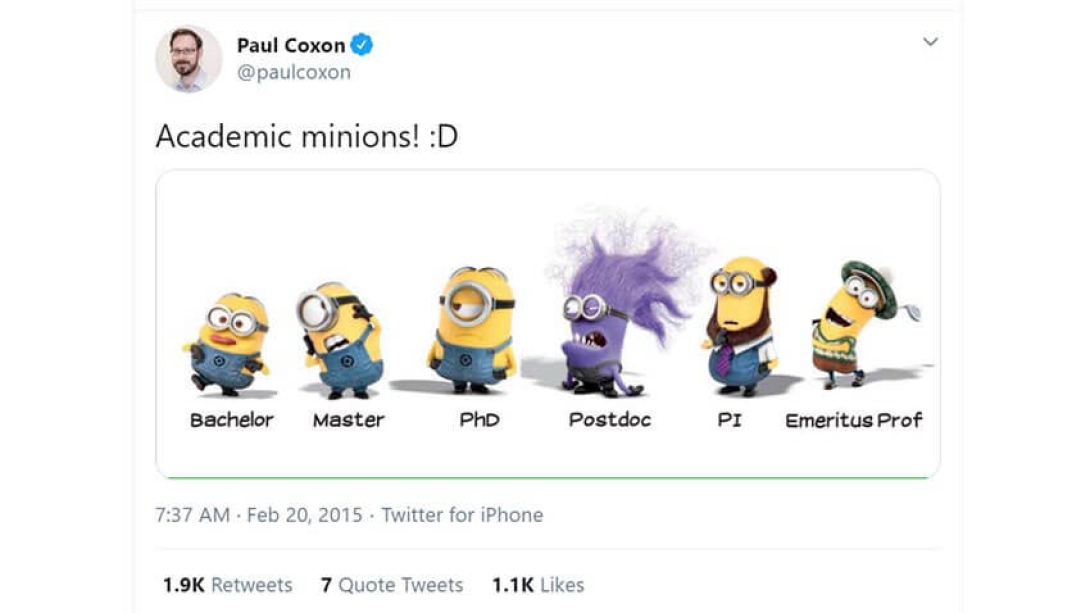Click the Emeritus Prof caption text
The height and width of the screenshot is (613, 1090).
pos(853,420)
